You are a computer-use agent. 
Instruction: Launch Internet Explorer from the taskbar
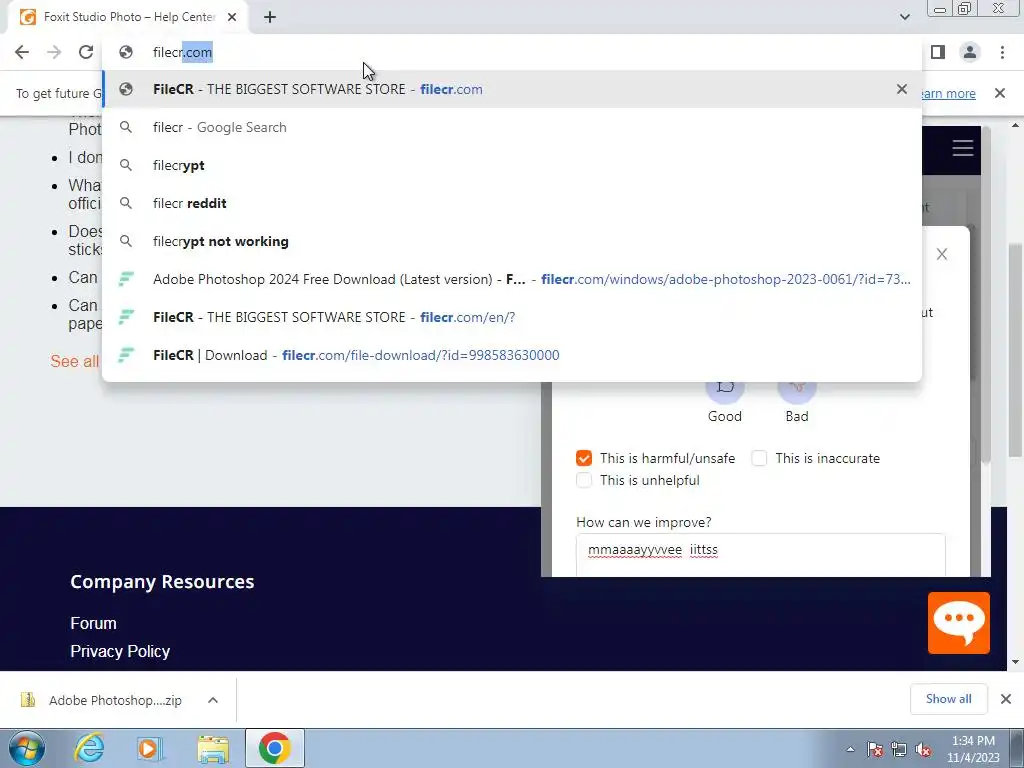[89, 748]
